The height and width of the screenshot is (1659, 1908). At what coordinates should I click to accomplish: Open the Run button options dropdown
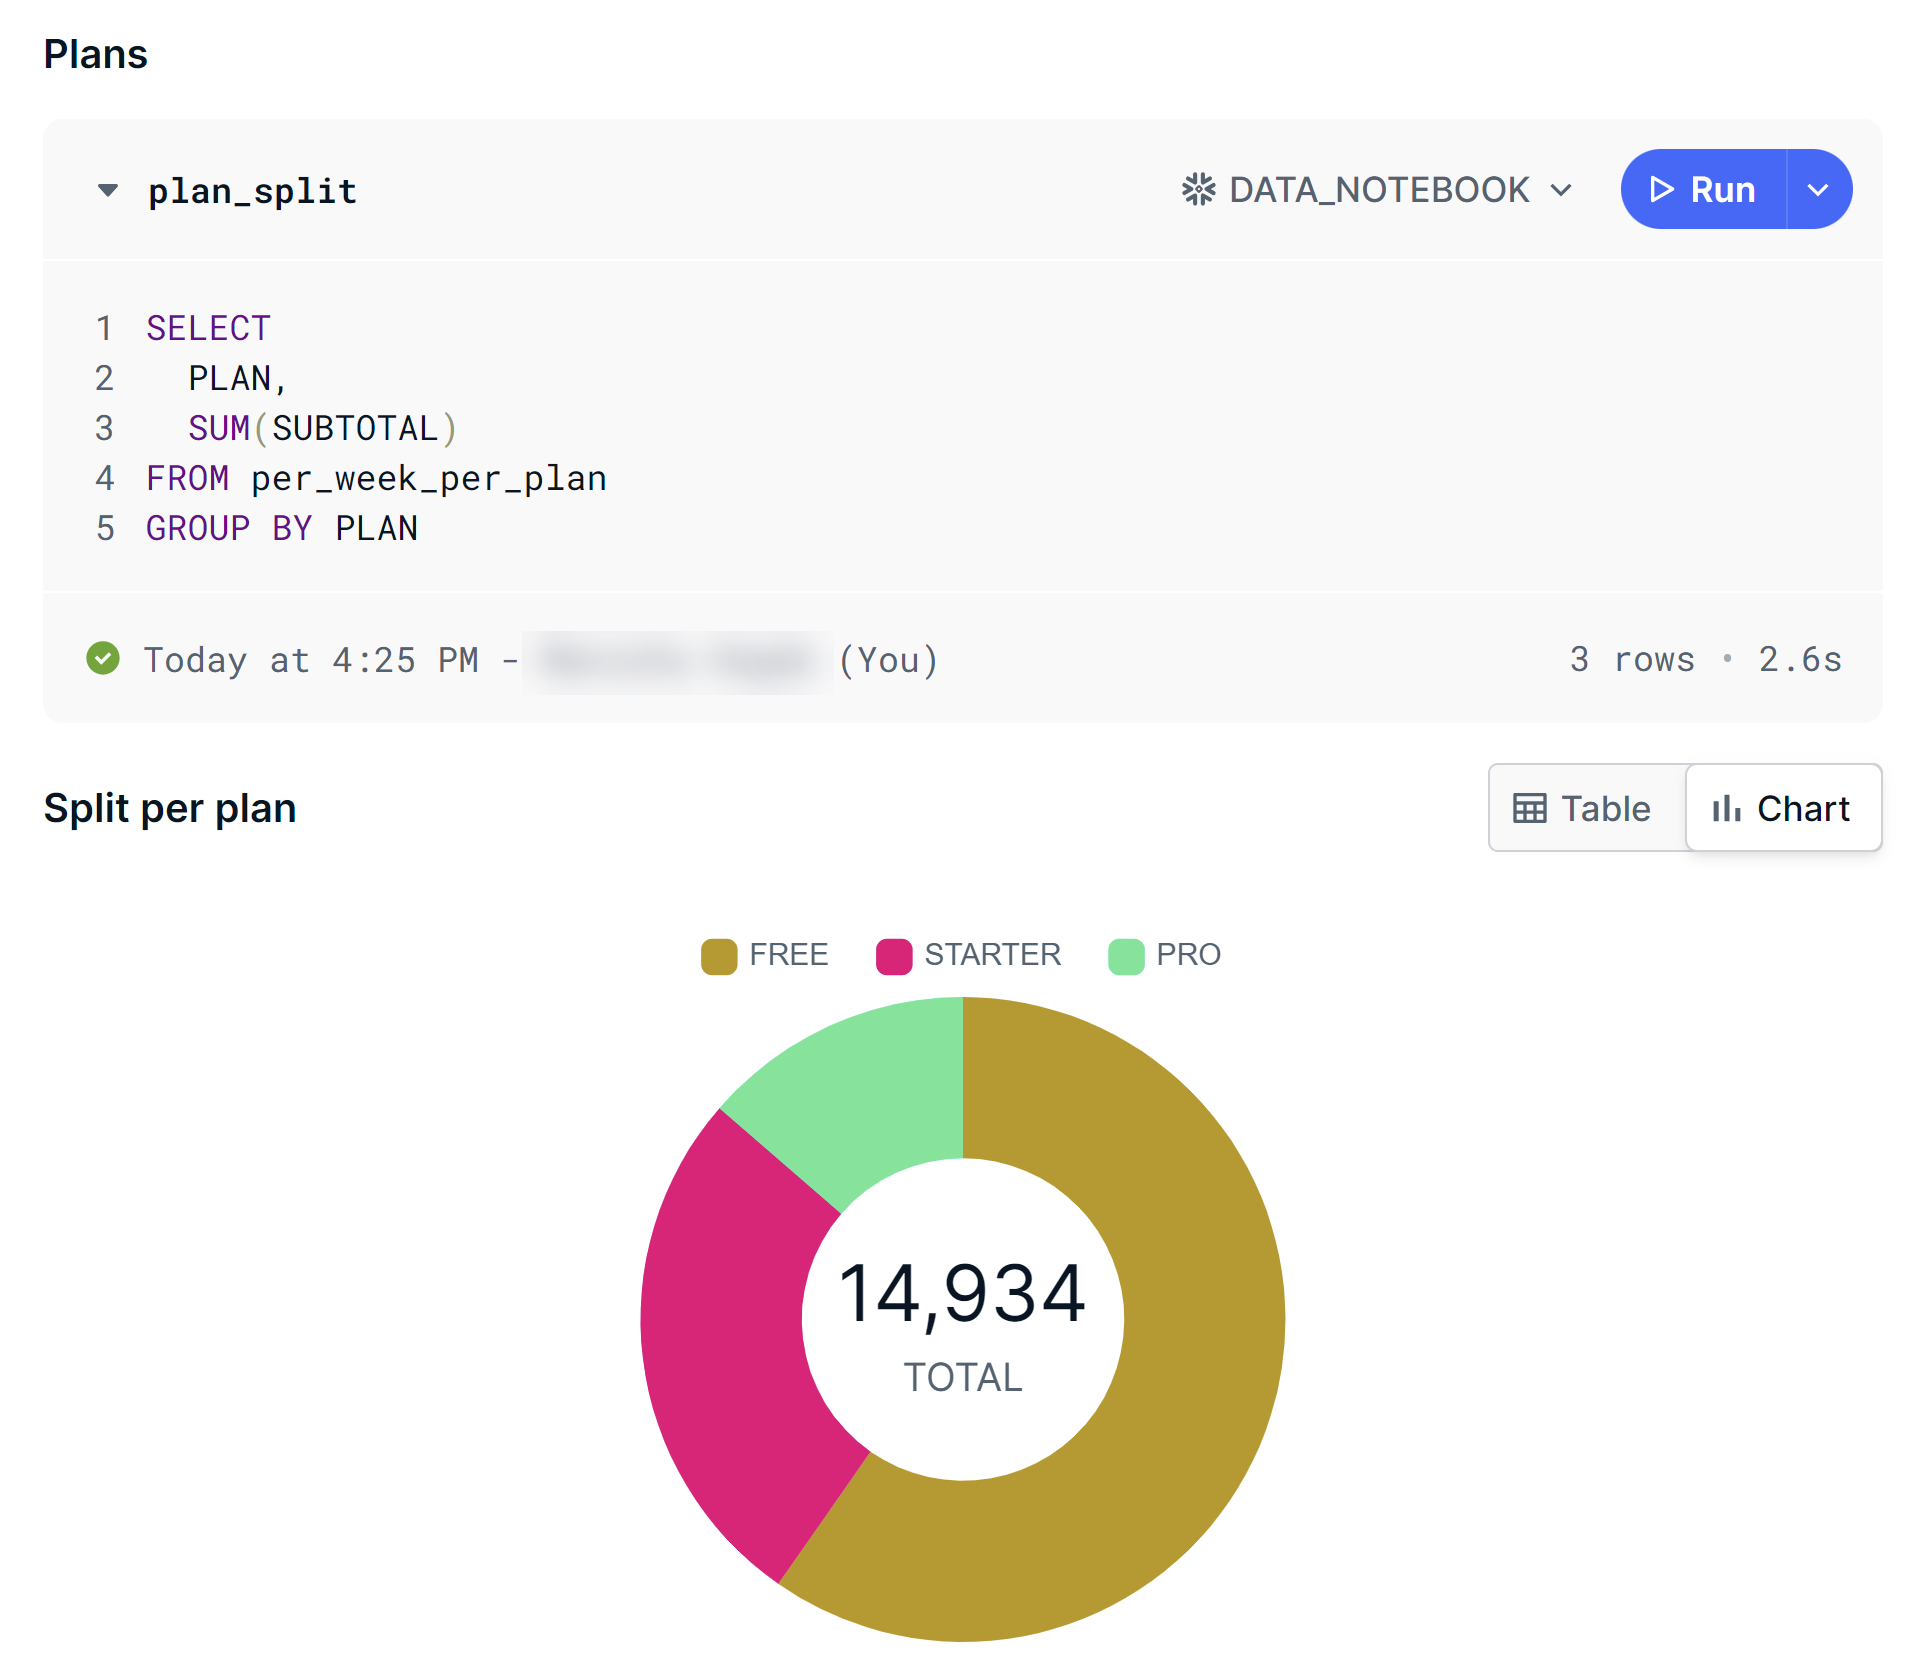tap(1818, 189)
